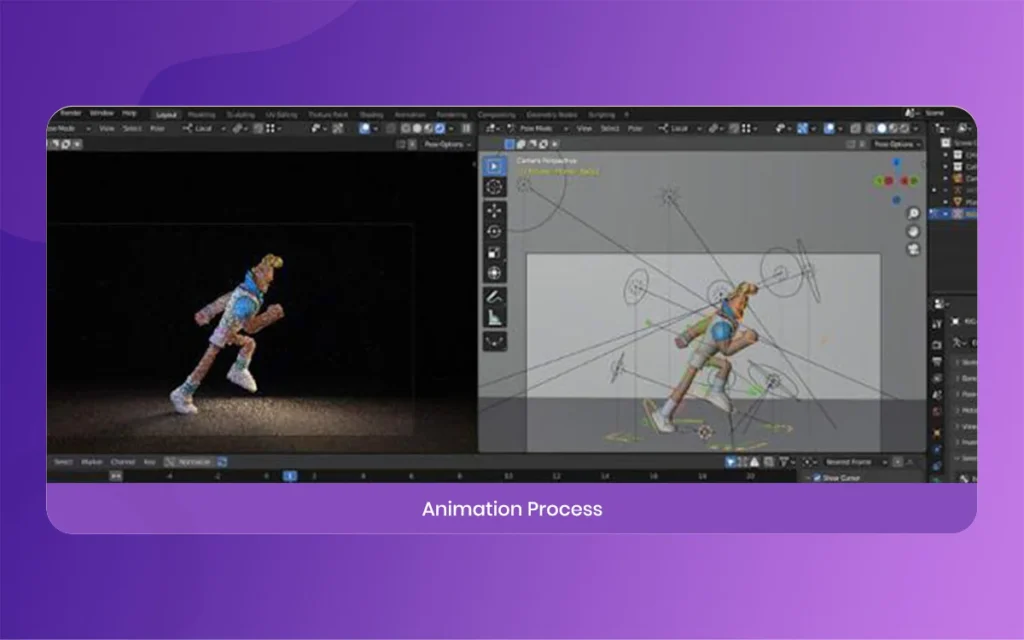Open Pose Options dropdown in right viewport
The height and width of the screenshot is (640, 1024).
tap(897, 144)
